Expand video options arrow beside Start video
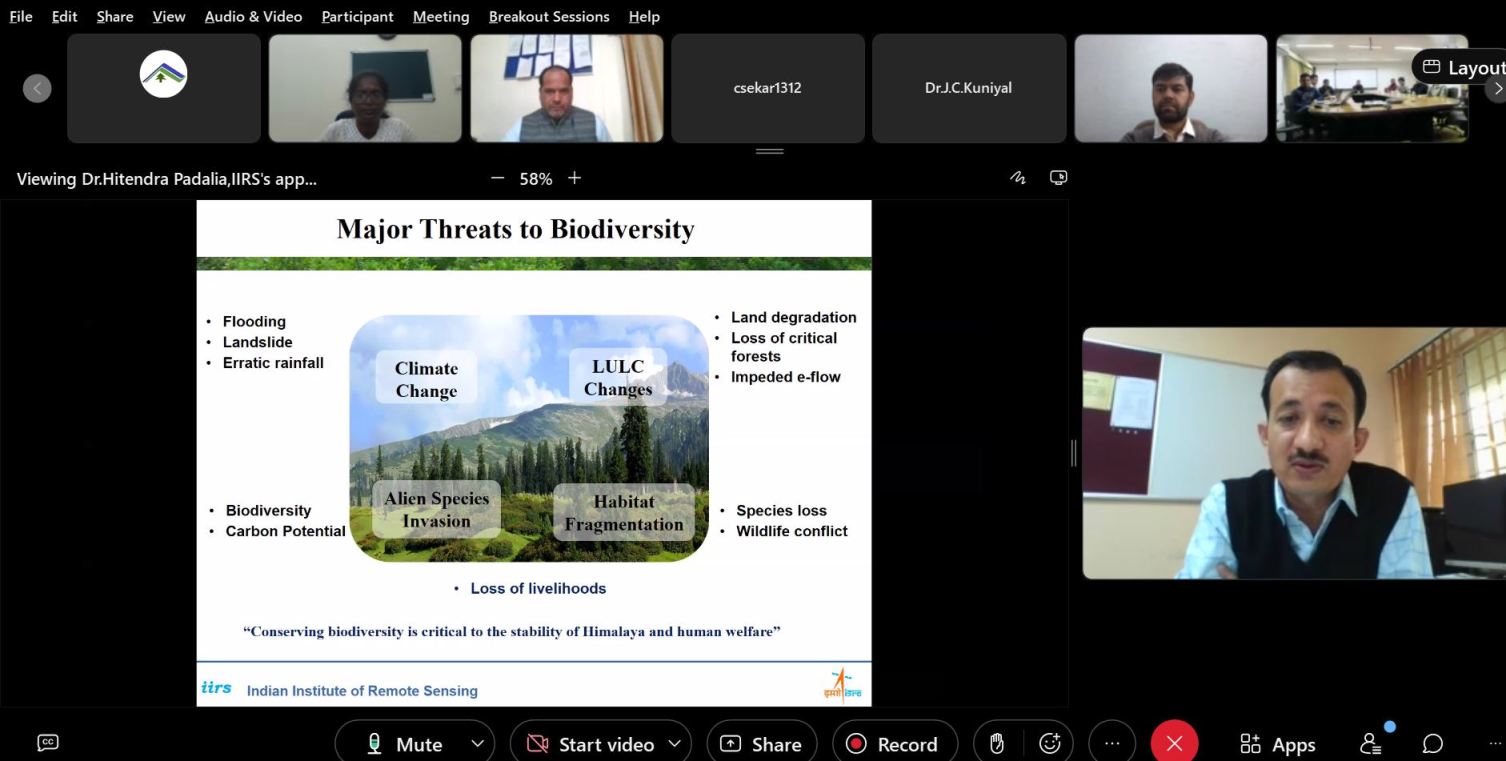Viewport: 1506px width, 761px height. click(x=674, y=744)
